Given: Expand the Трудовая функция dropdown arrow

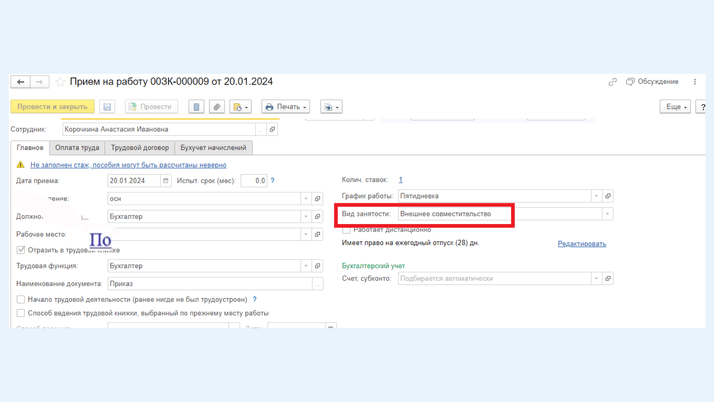Looking at the screenshot, I should (x=306, y=266).
